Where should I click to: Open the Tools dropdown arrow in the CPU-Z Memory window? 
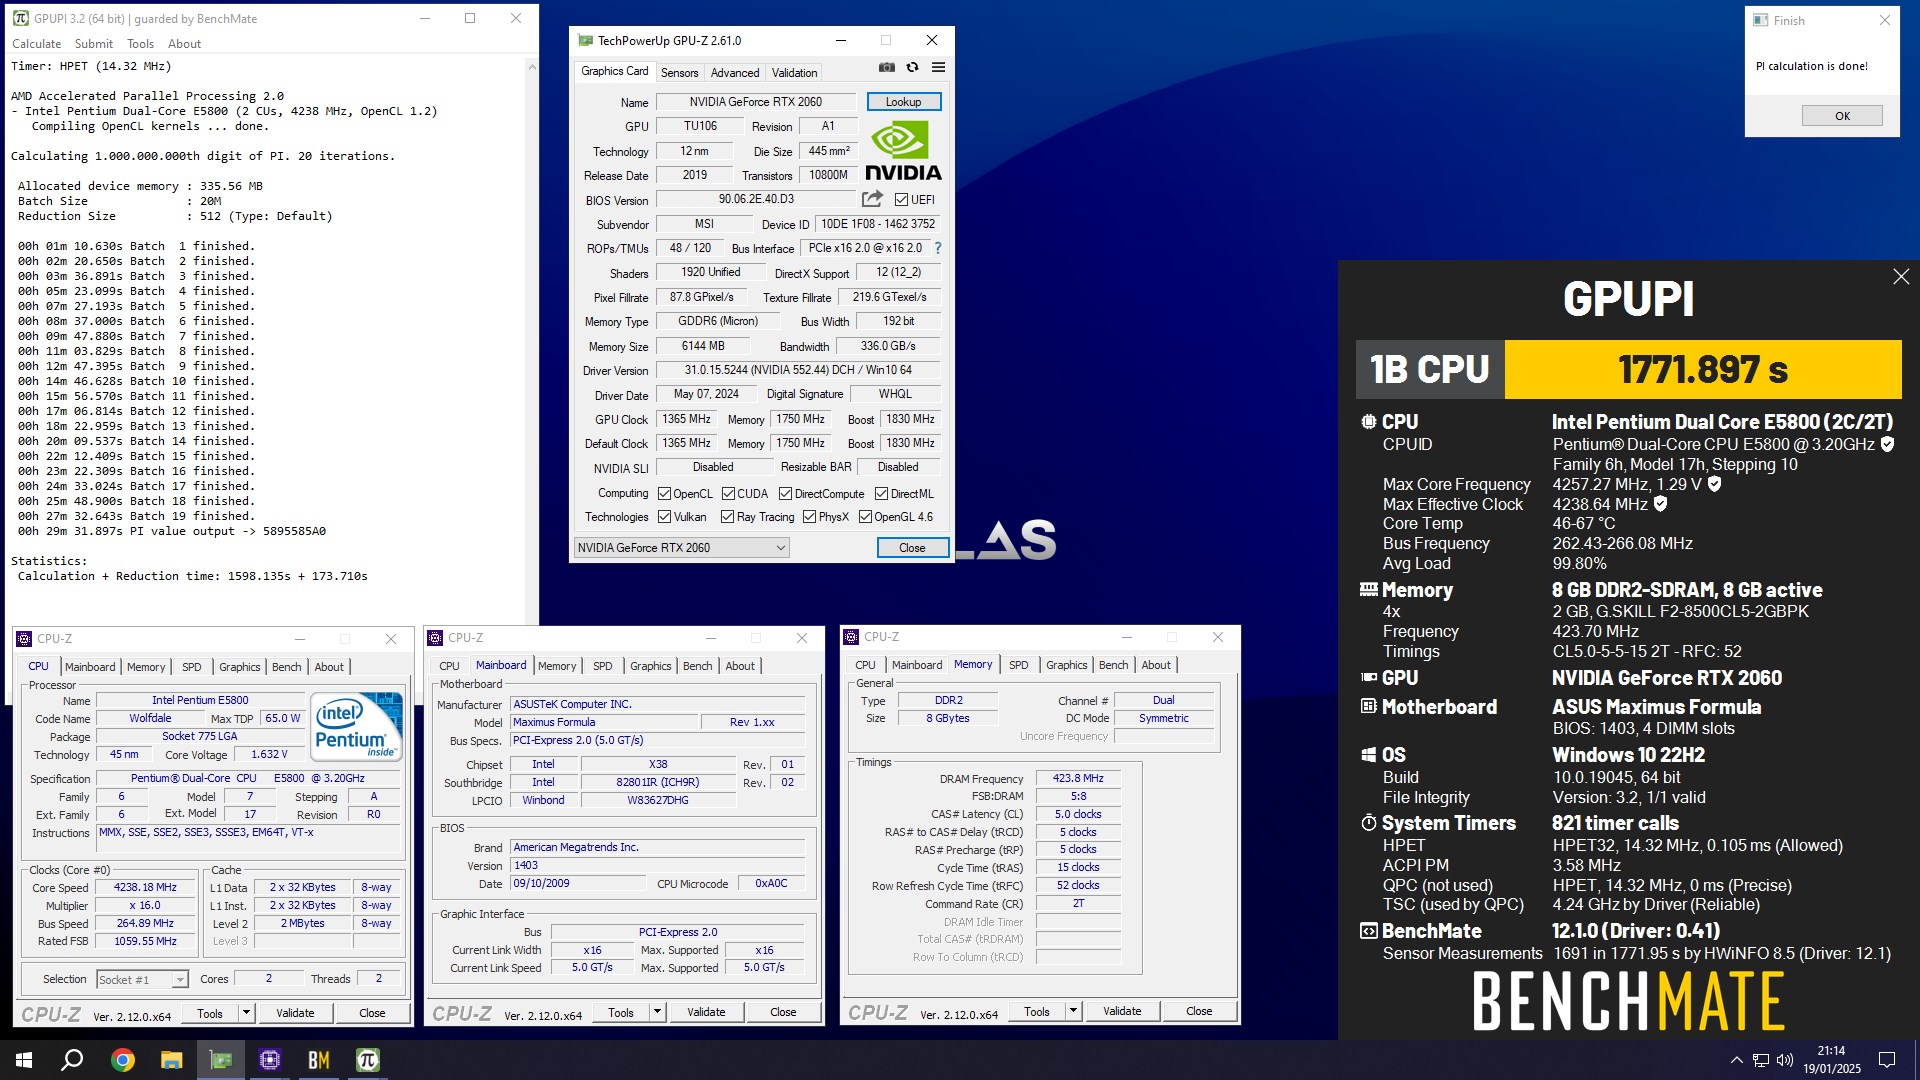1073,1010
